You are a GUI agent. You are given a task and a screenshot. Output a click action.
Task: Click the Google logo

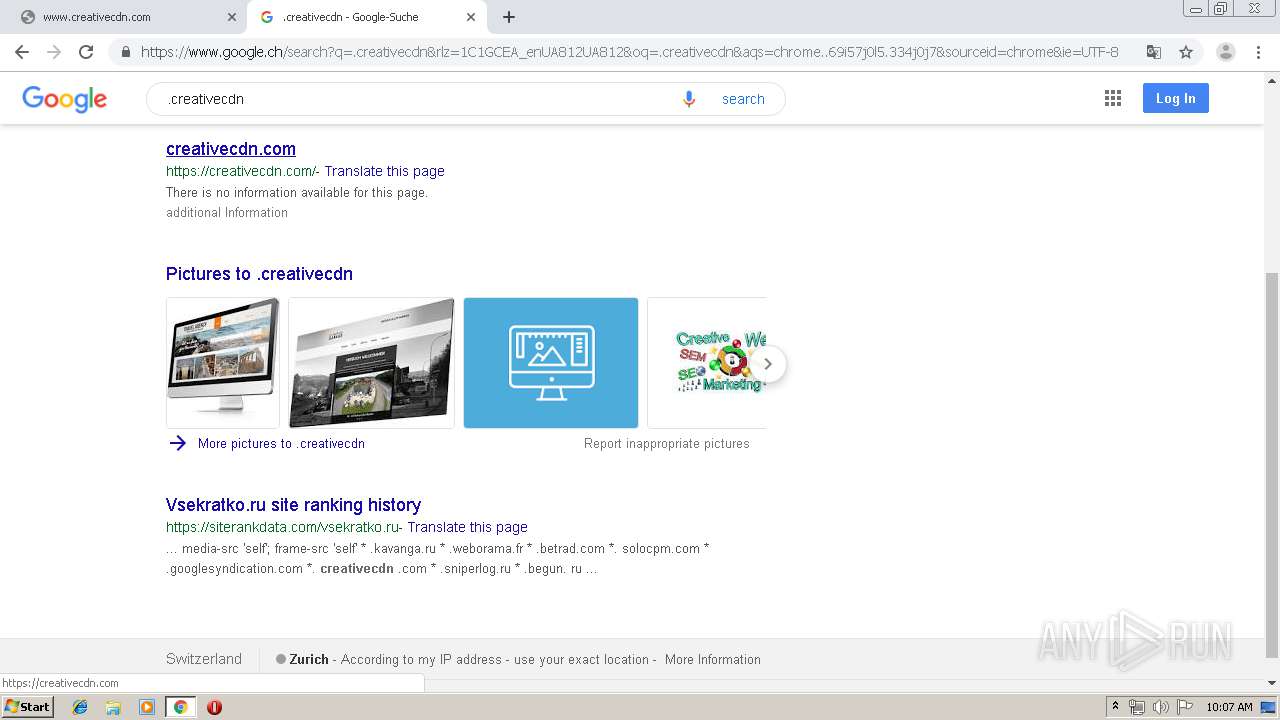pos(65,99)
